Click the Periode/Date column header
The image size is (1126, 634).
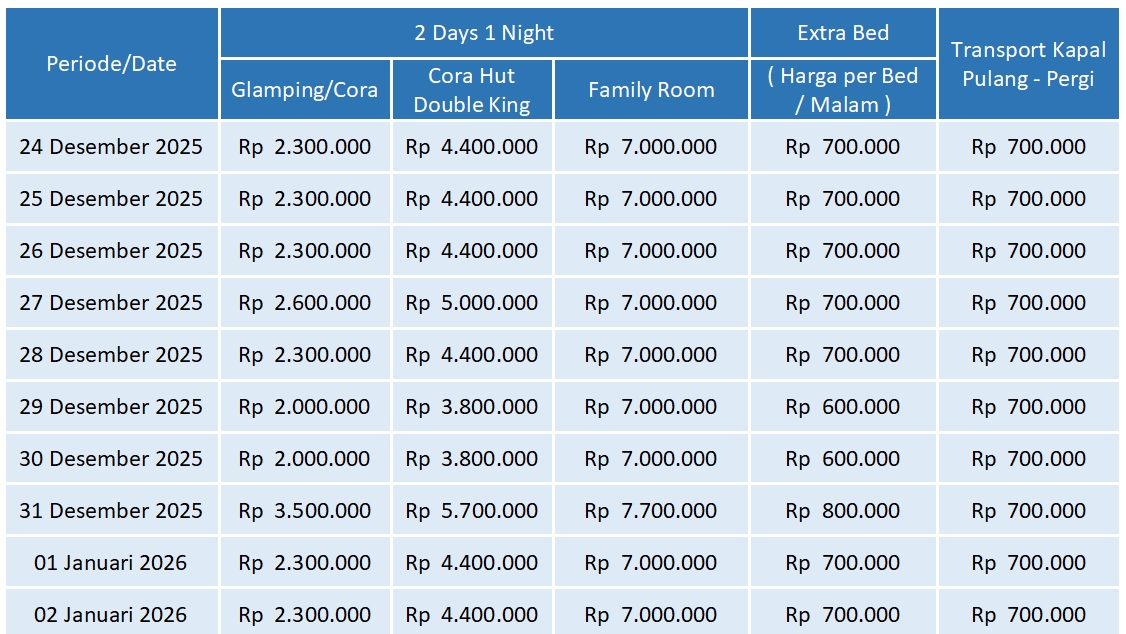(111, 64)
